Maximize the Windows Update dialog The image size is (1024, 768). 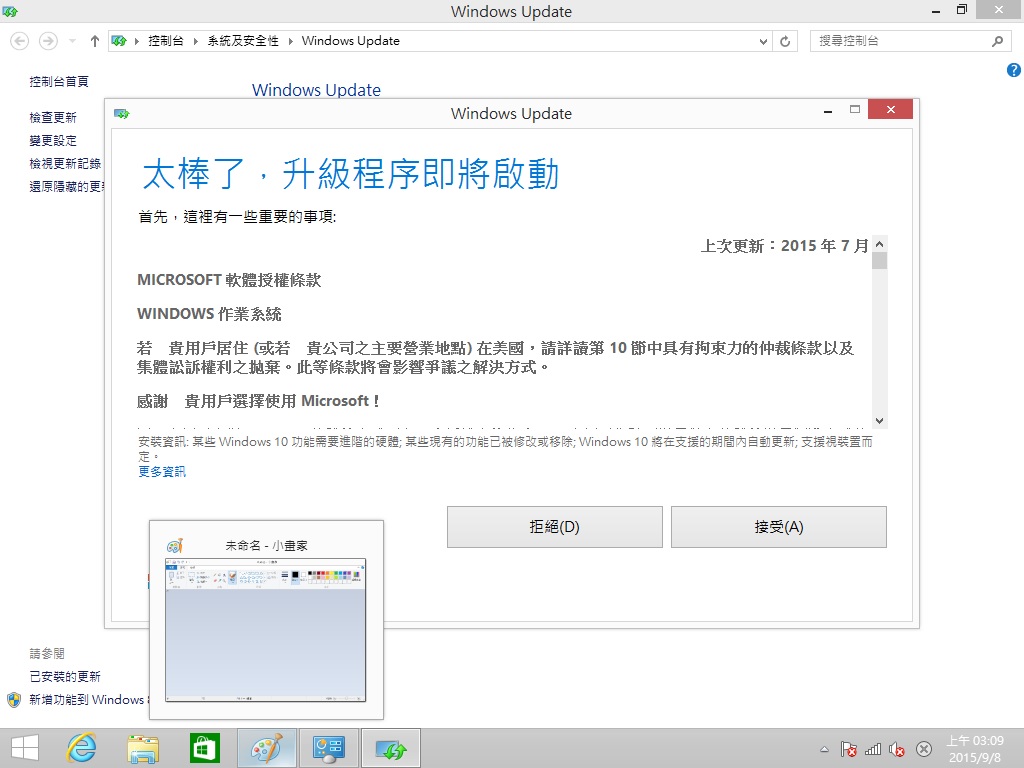855,110
